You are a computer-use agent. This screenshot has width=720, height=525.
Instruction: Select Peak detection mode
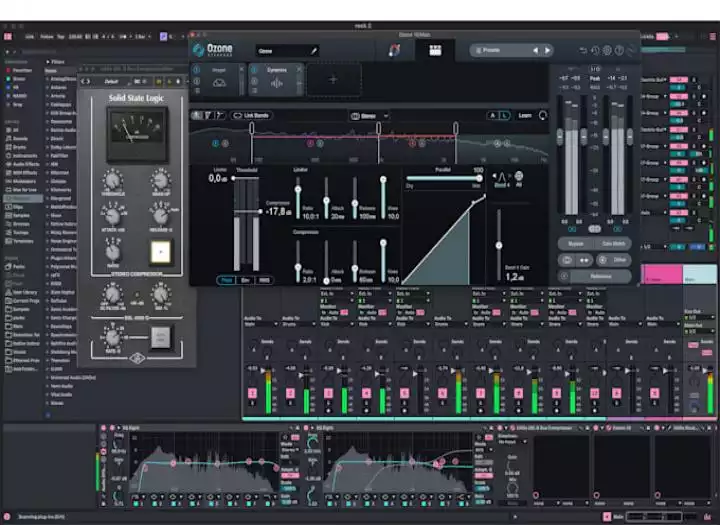(226, 280)
